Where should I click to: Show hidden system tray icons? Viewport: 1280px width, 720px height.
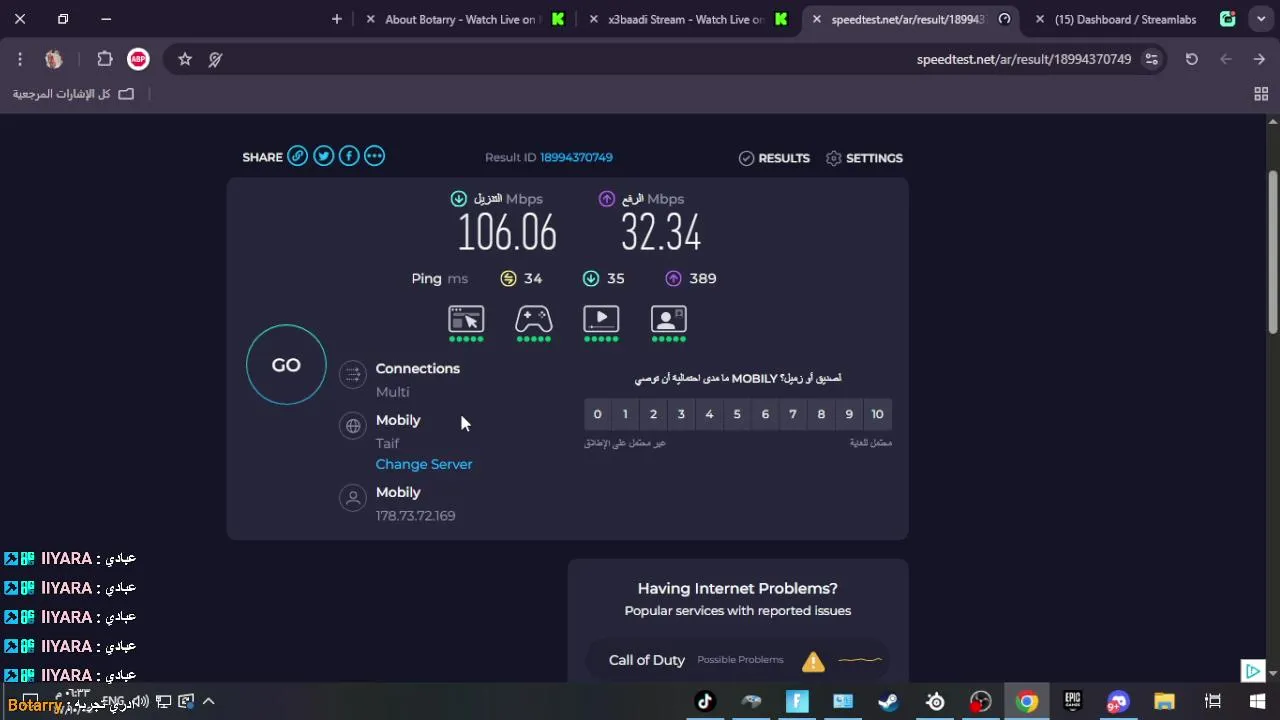tap(209, 701)
